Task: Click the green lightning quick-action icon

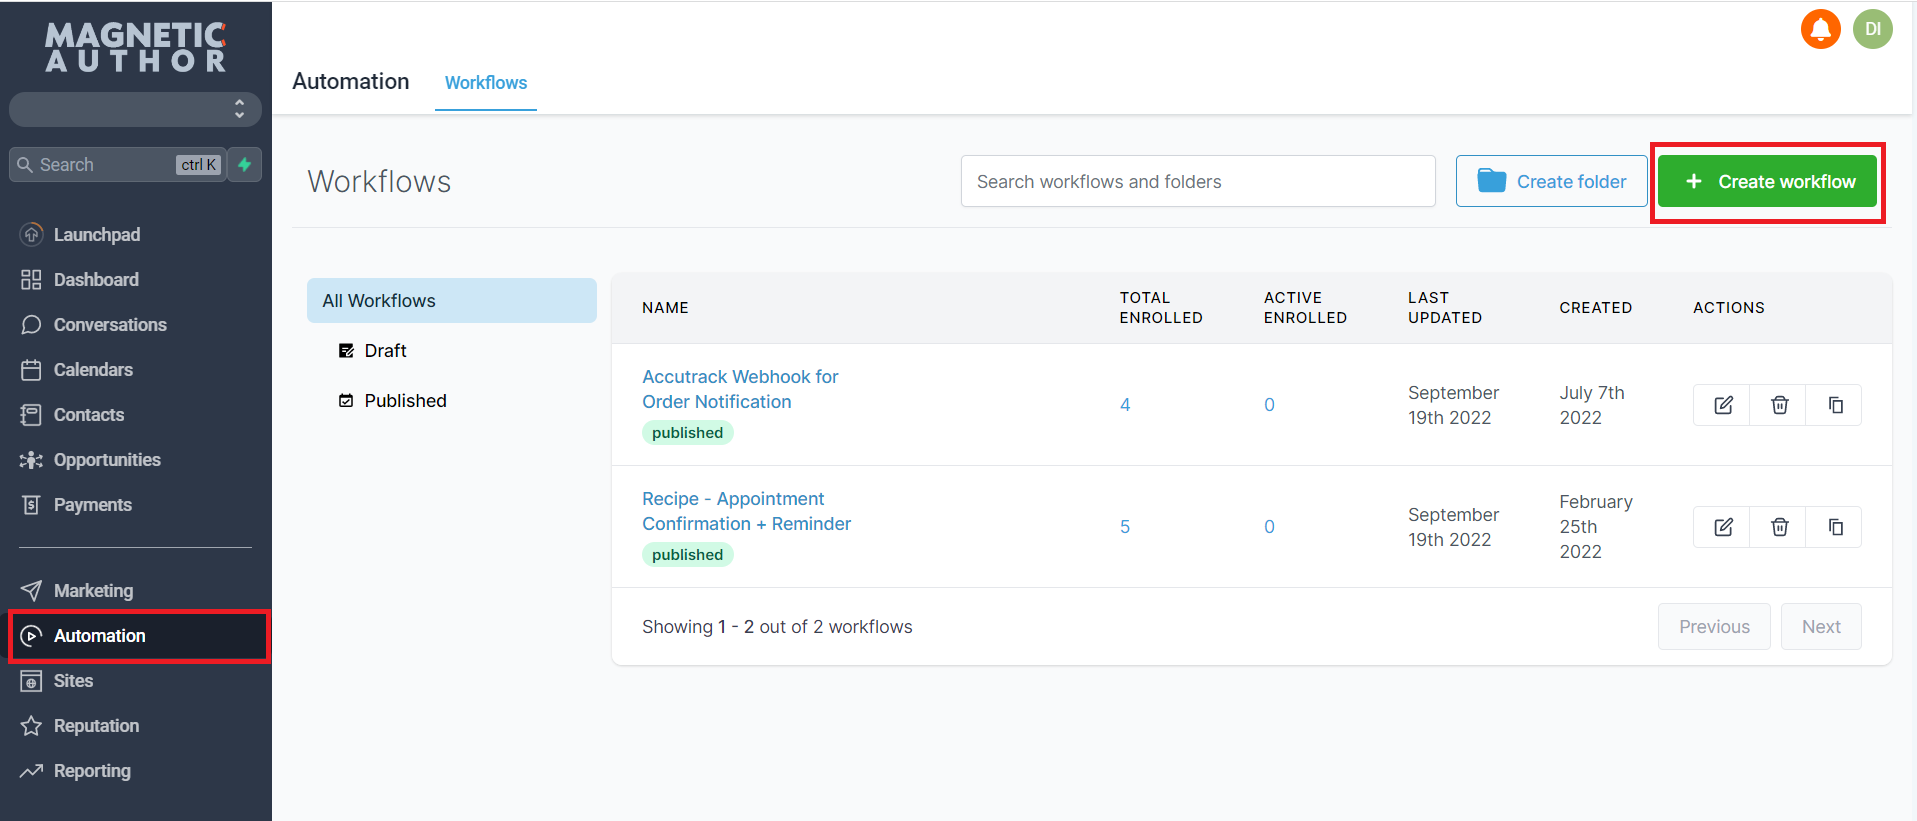Action: tap(245, 165)
